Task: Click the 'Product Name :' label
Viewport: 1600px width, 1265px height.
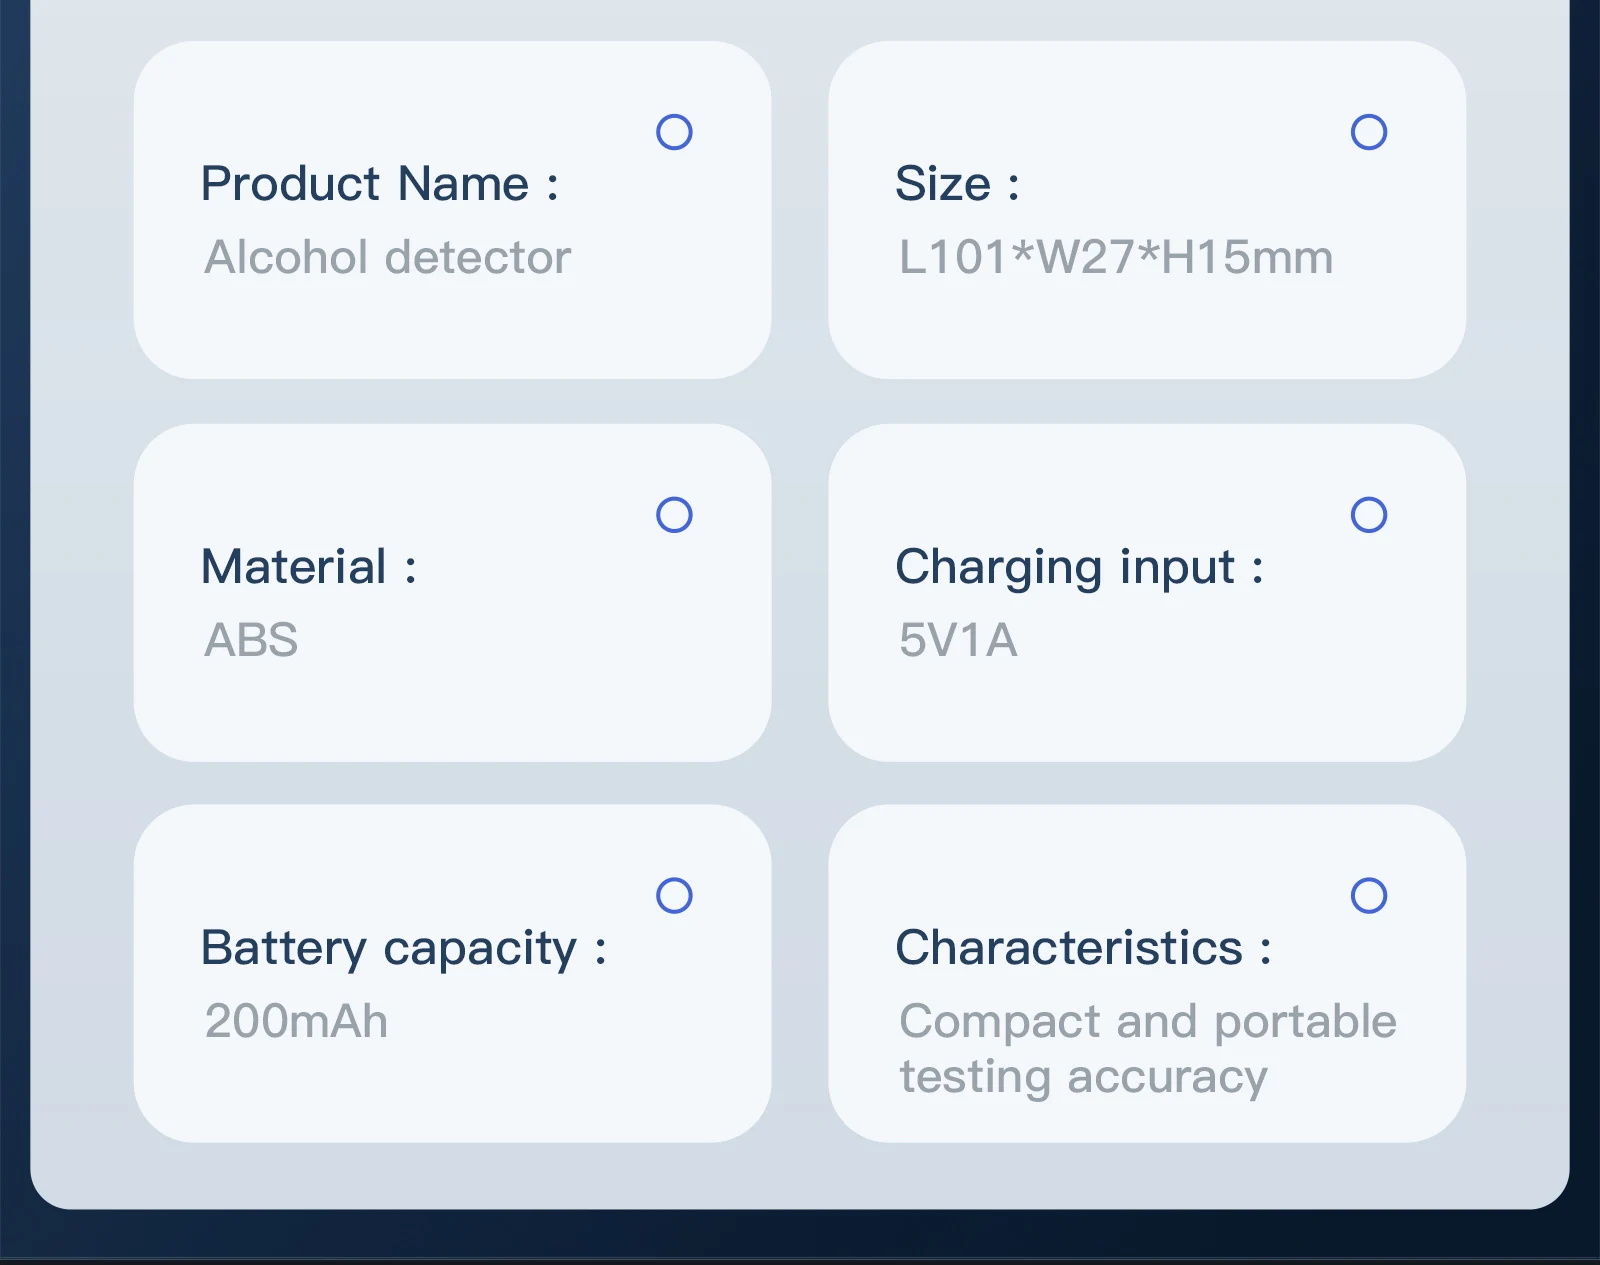Action: (x=379, y=184)
